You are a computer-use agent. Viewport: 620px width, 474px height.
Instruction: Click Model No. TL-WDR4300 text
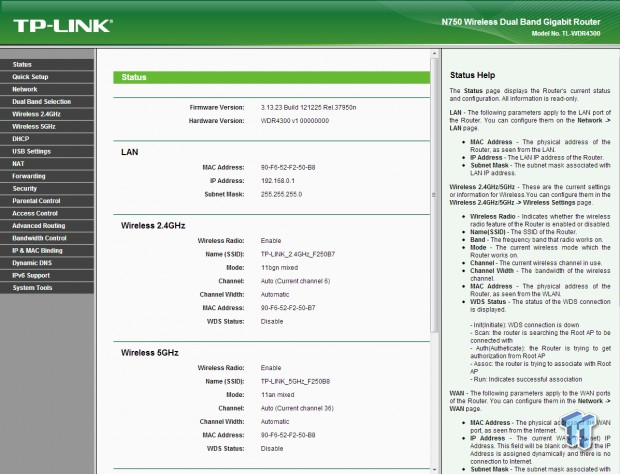click(566, 34)
